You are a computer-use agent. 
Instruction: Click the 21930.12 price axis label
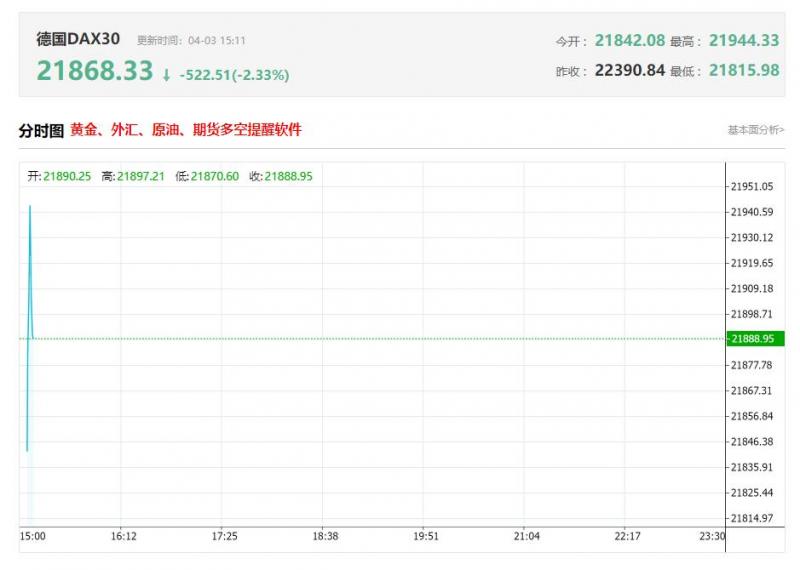click(x=752, y=238)
